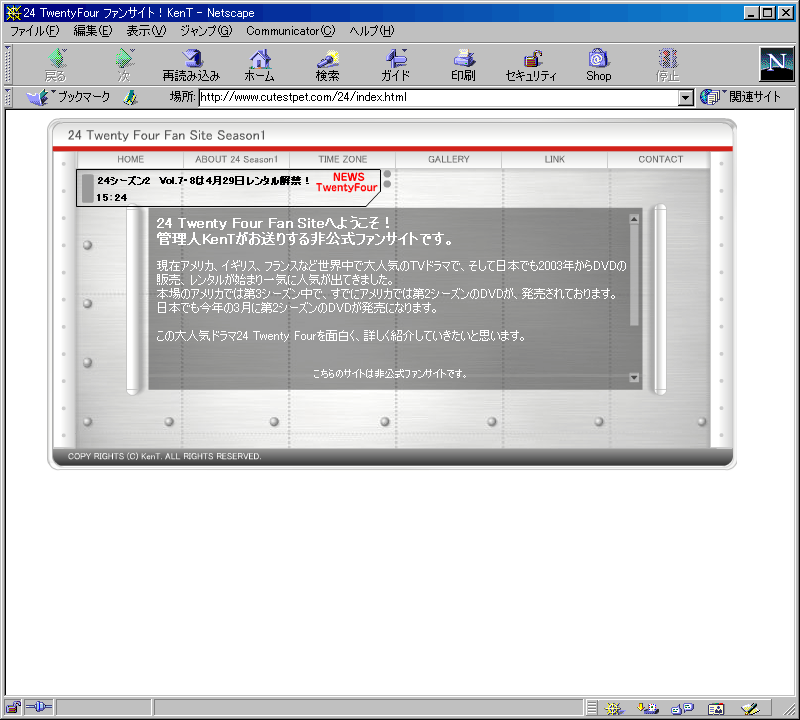
Task: Collapse the navigation toolbar grip
Action: coord(8,65)
